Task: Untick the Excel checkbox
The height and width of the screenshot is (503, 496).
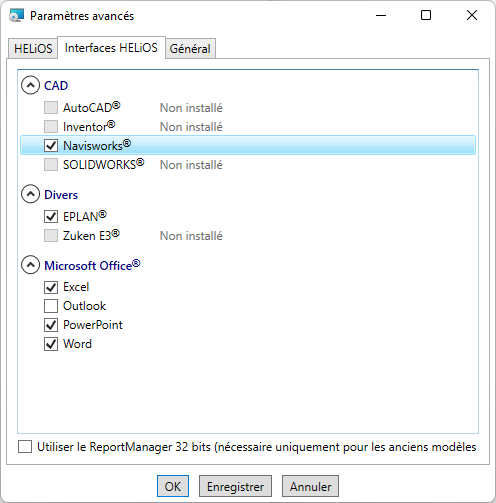Action: pos(51,287)
